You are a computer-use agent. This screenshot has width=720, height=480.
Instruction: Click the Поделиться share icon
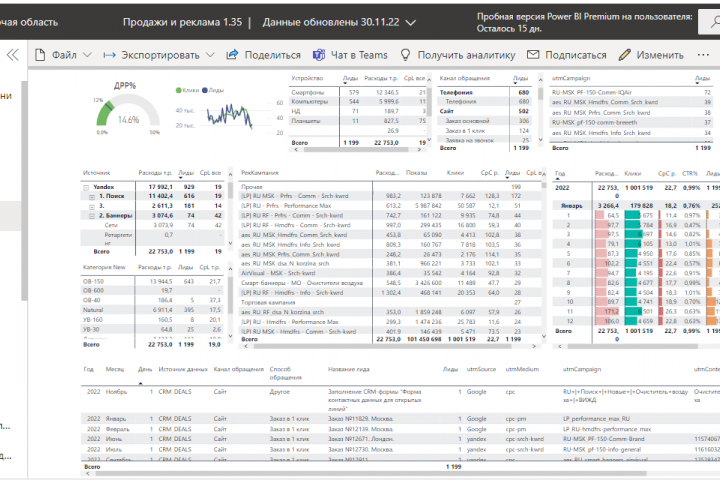[232, 55]
